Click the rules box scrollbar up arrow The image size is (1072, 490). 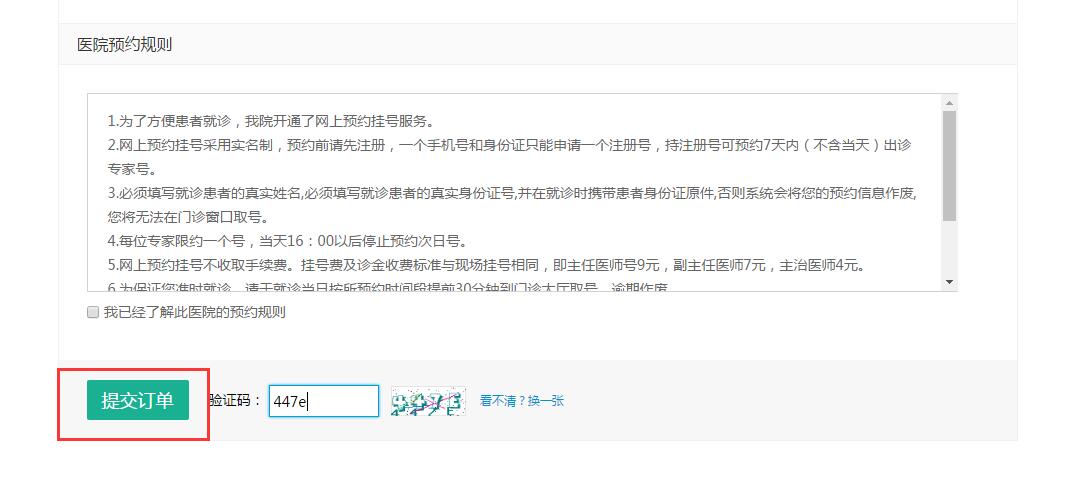pos(949,103)
